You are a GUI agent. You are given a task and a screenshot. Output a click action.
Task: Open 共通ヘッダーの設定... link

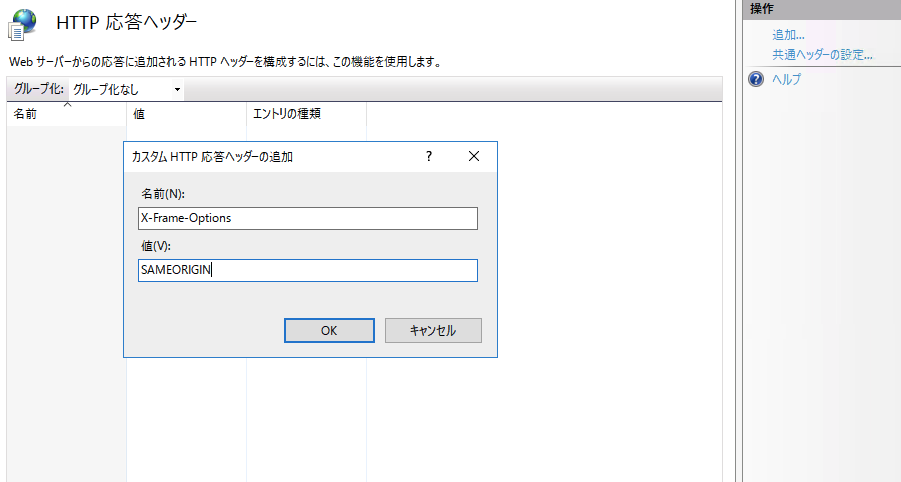(822, 55)
